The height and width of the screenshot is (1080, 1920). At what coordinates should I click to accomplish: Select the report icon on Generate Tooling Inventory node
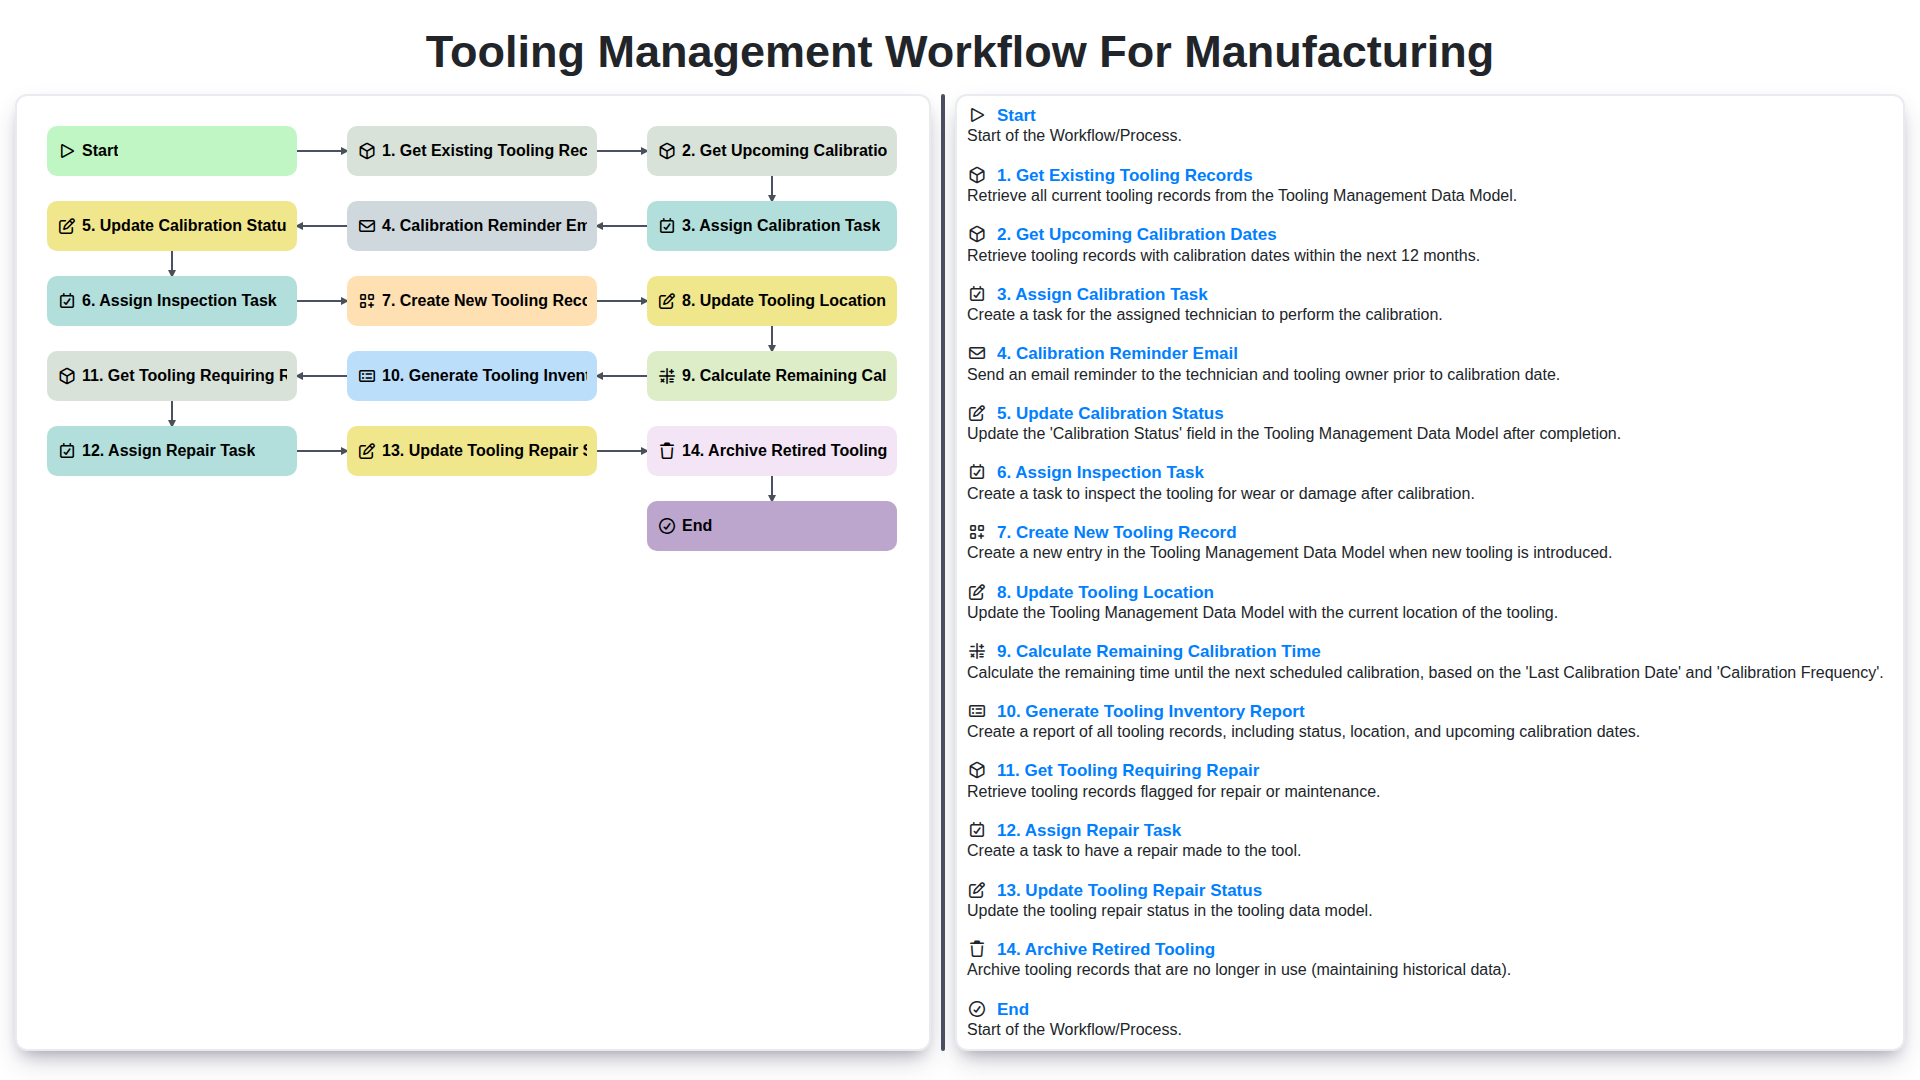366,375
